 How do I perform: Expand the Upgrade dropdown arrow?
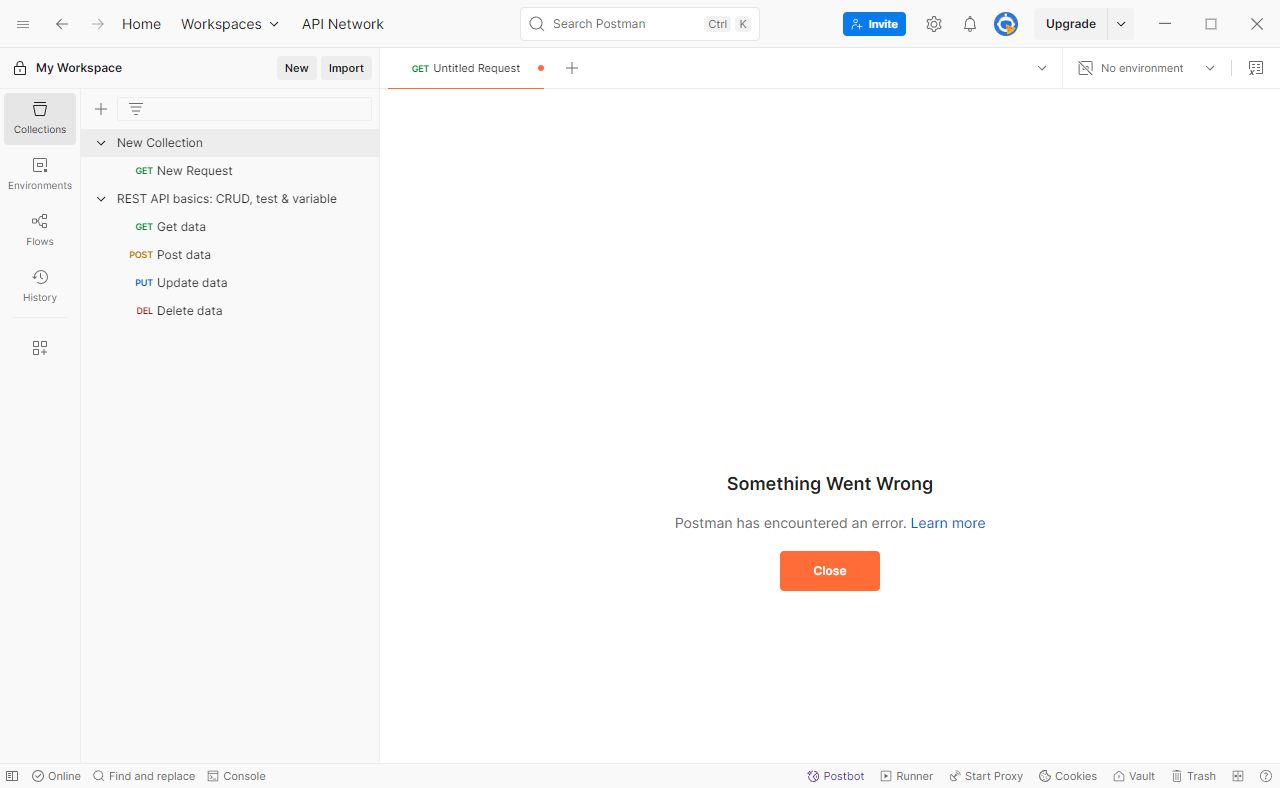tap(1121, 24)
